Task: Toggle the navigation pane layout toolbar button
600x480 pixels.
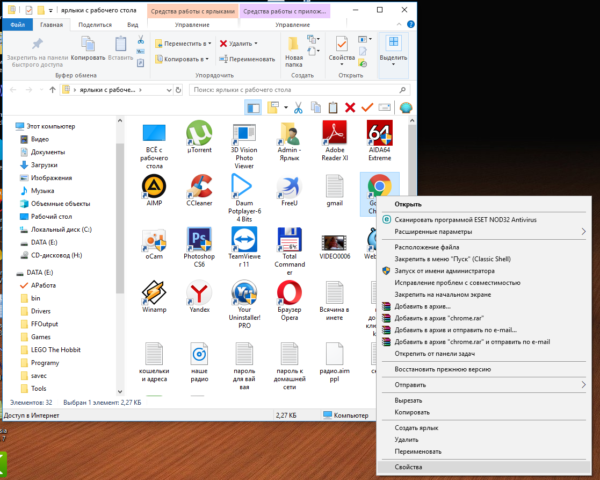Action: [253, 108]
